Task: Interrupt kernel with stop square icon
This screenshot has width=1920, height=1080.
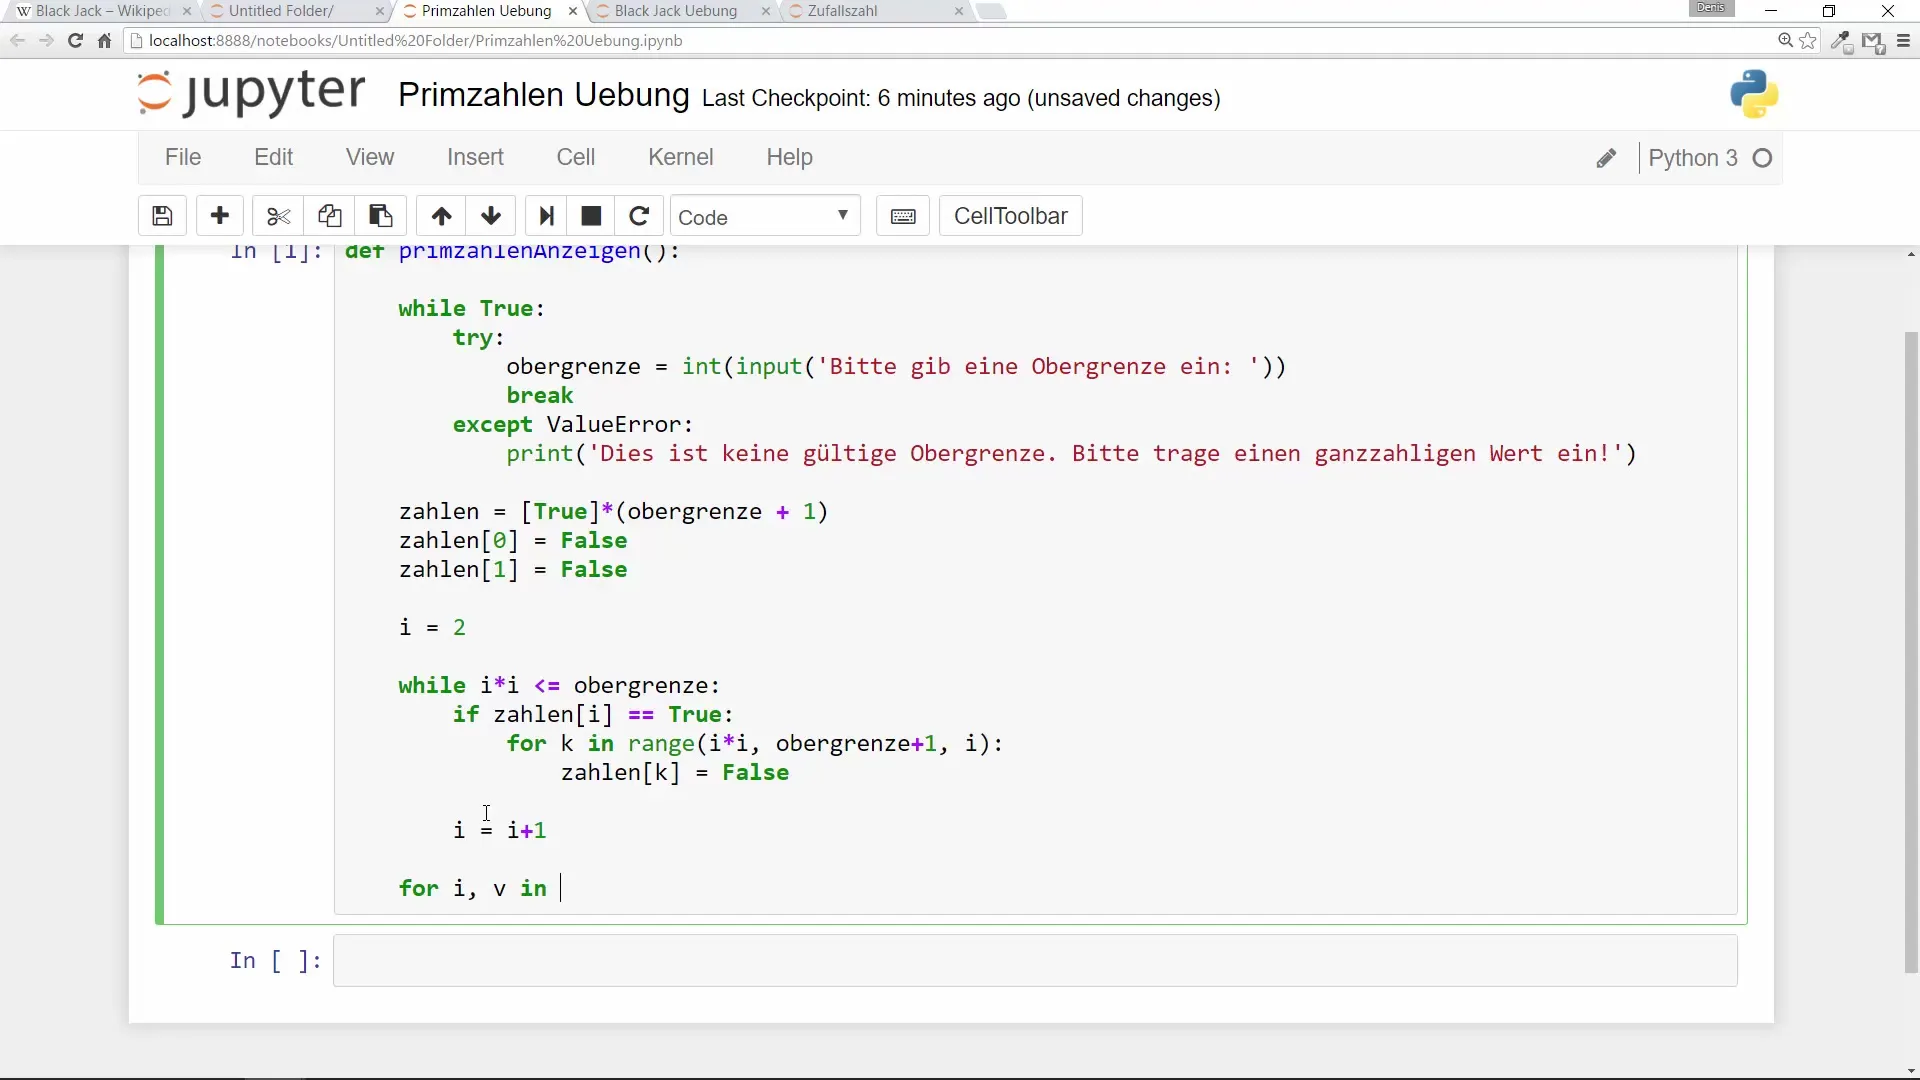Action: pyautogui.click(x=591, y=216)
